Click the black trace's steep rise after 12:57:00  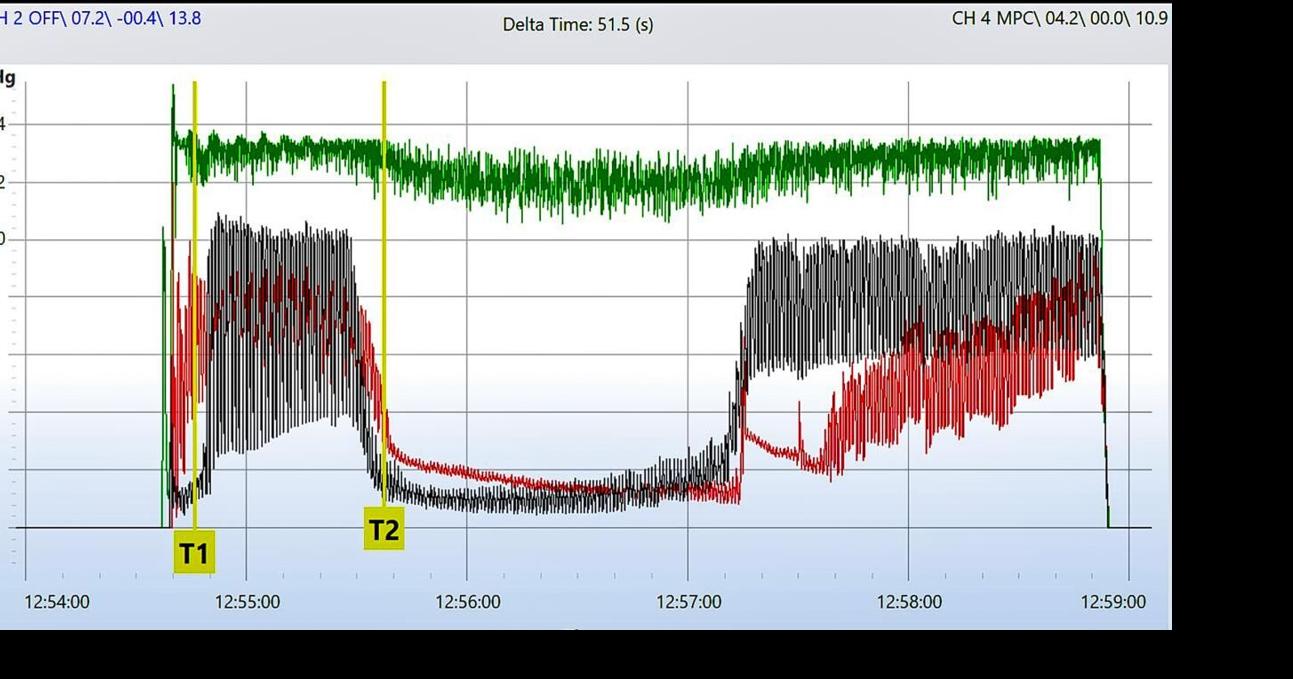tap(745, 320)
